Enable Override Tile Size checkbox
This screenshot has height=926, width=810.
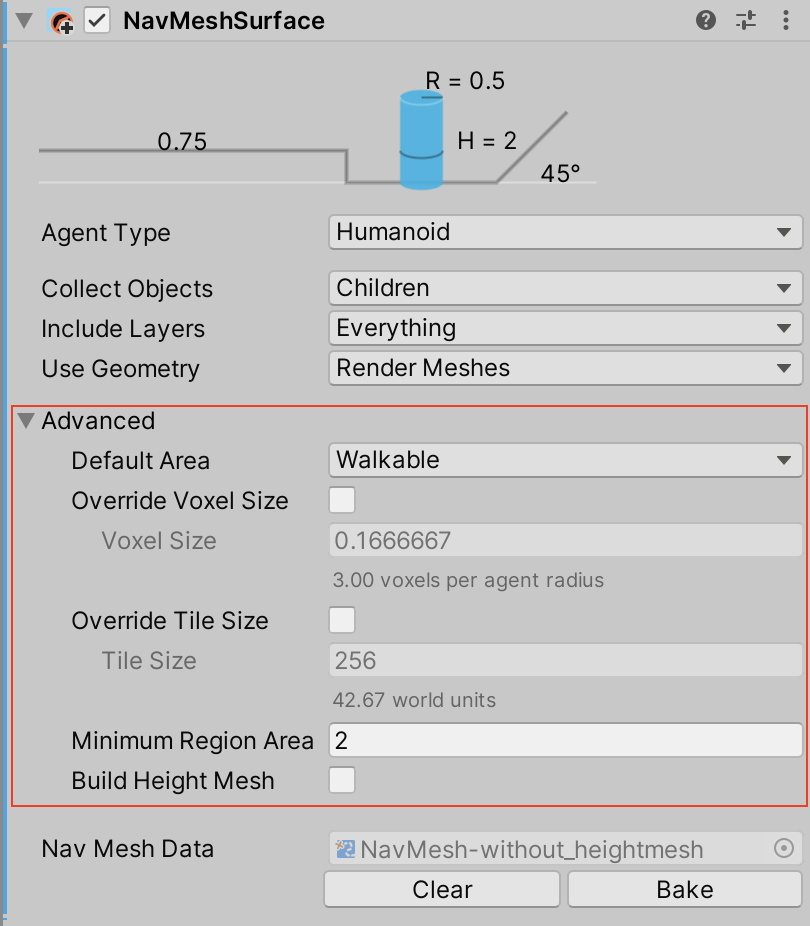coord(342,620)
